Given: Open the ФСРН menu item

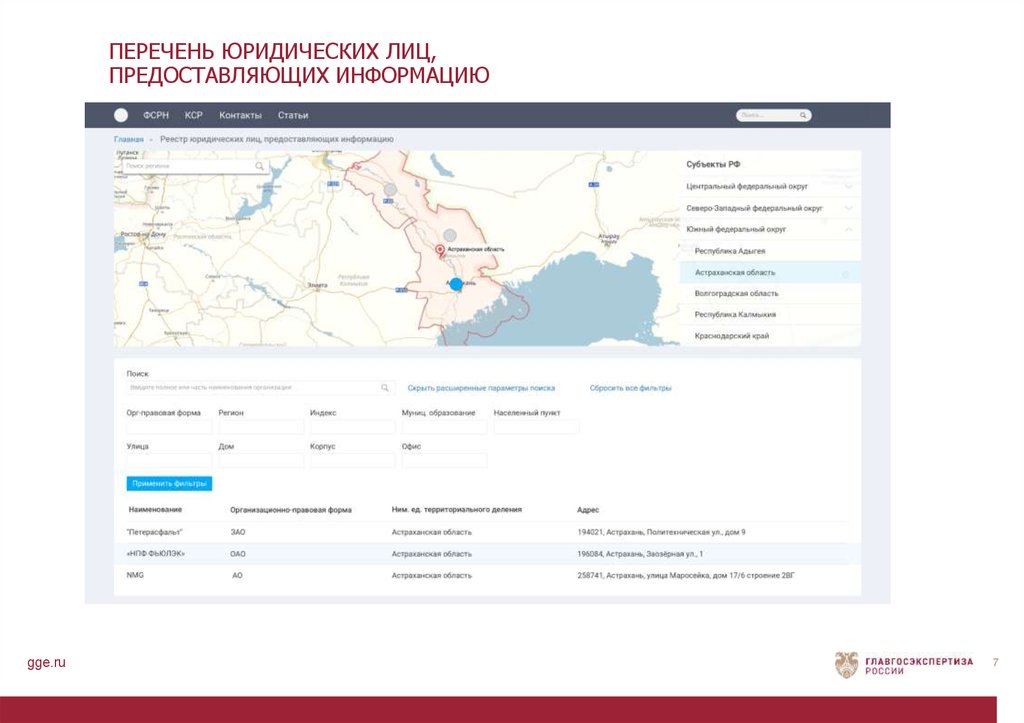Looking at the screenshot, I should tap(156, 115).
